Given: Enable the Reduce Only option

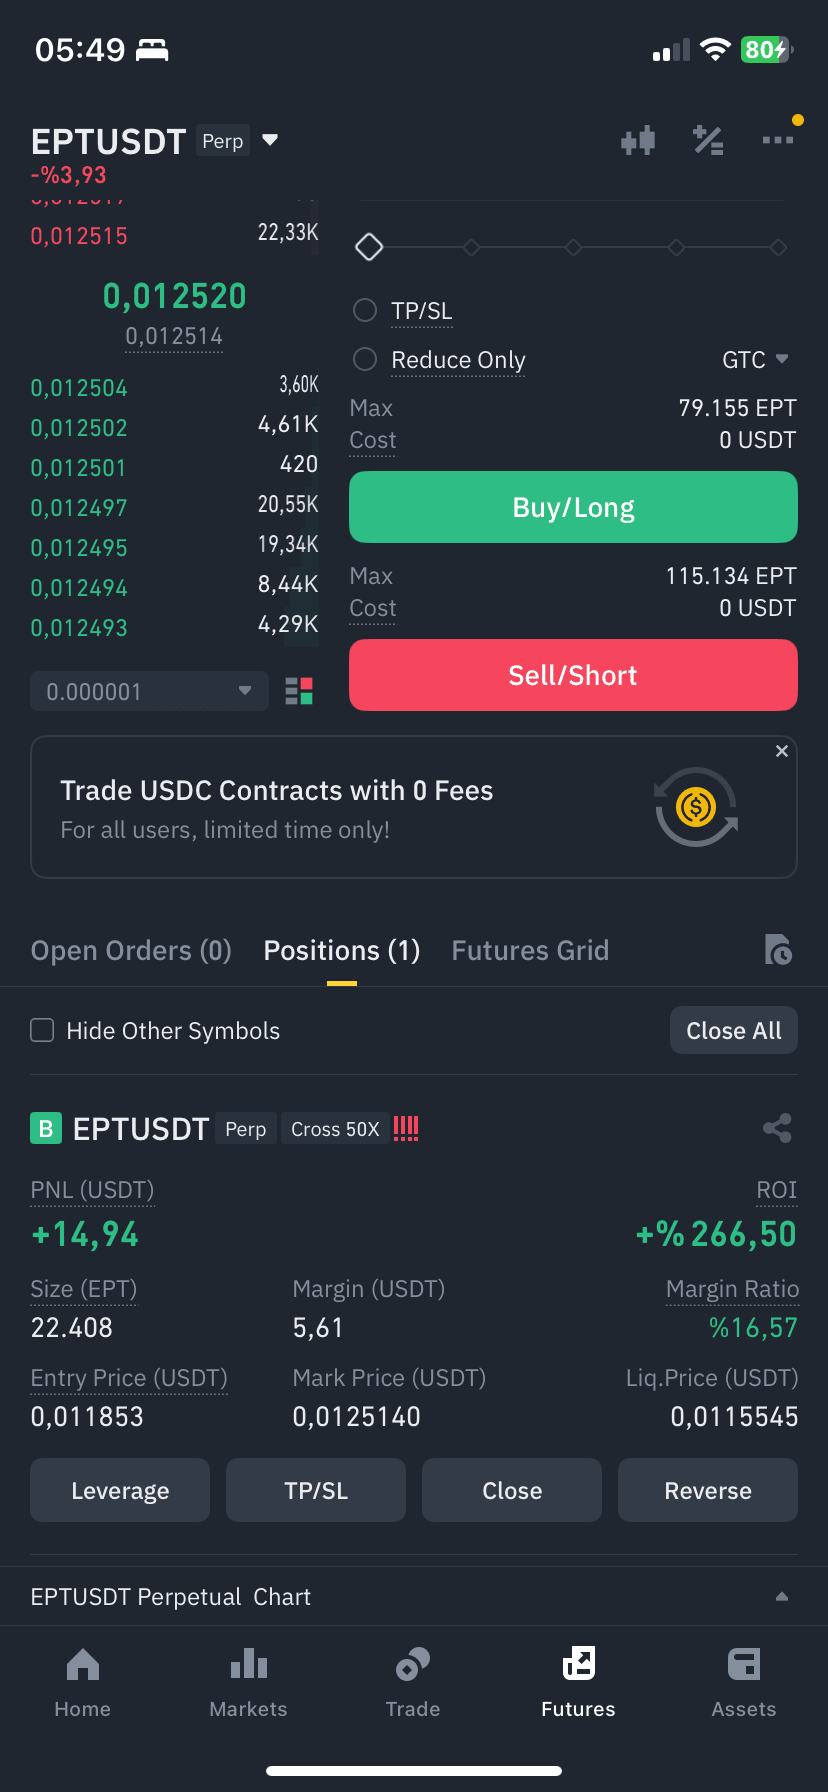Looking at the screenshot, I should (x=365, y=358).
